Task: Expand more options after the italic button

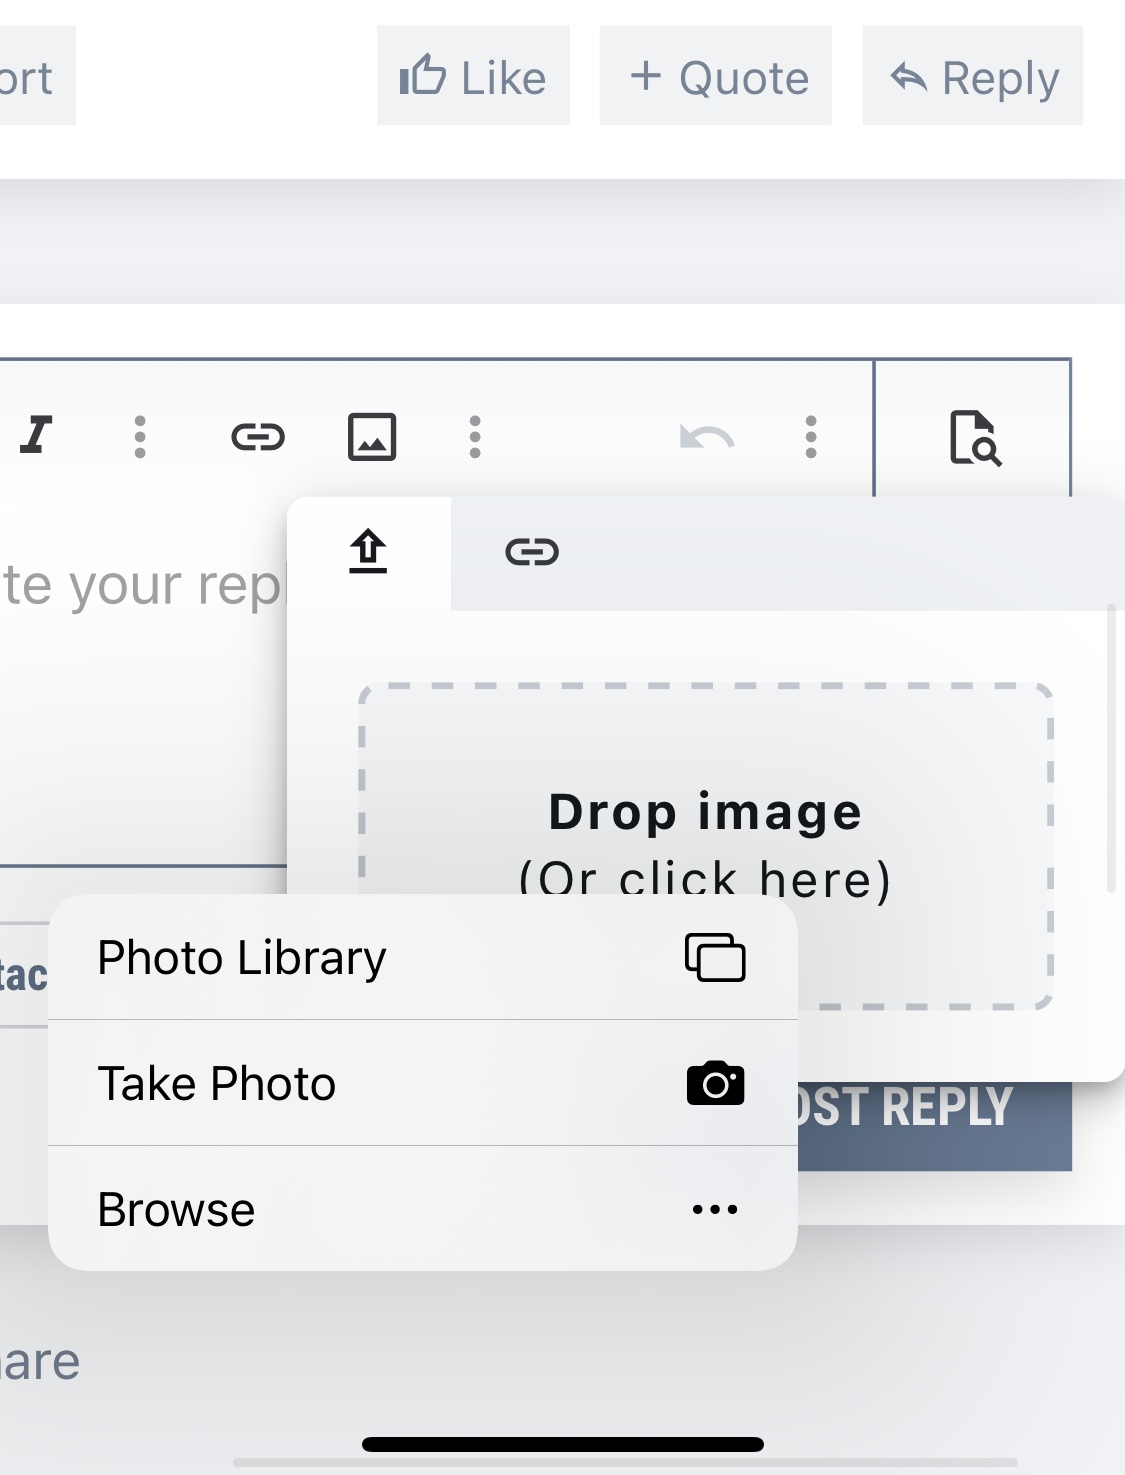Action: pyautogui.click(x=140, y=437)
